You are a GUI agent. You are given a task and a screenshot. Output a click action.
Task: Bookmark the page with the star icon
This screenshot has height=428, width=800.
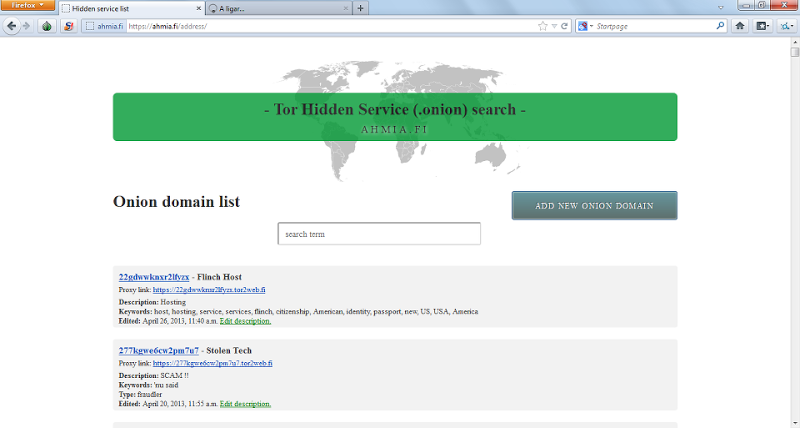(542, 26)
